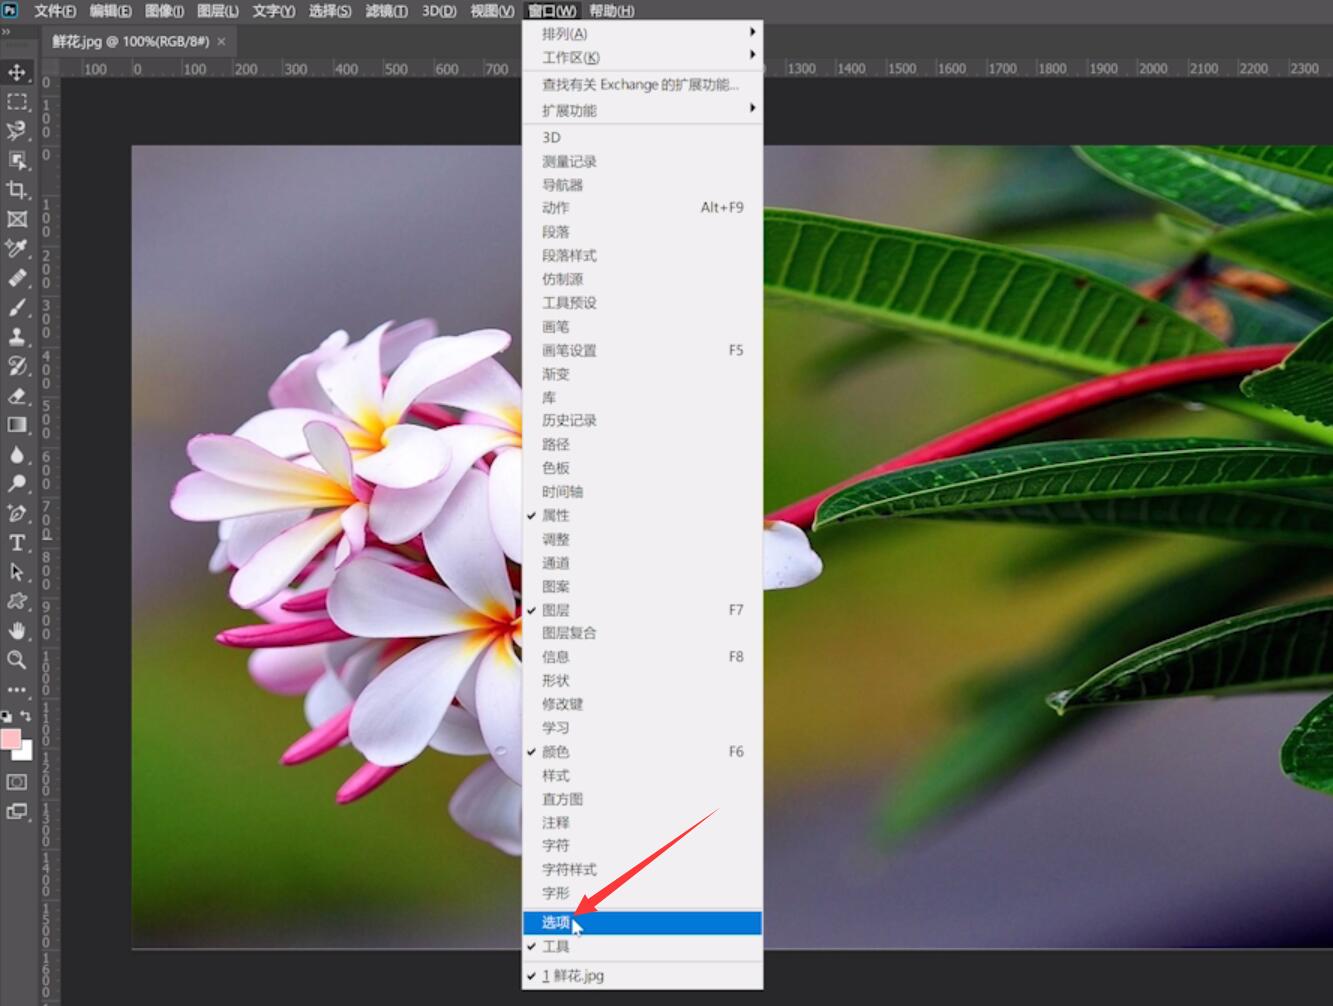Pick the white background color swatch
This screenshot has height=1006, width=1333.
coord(26,753)
